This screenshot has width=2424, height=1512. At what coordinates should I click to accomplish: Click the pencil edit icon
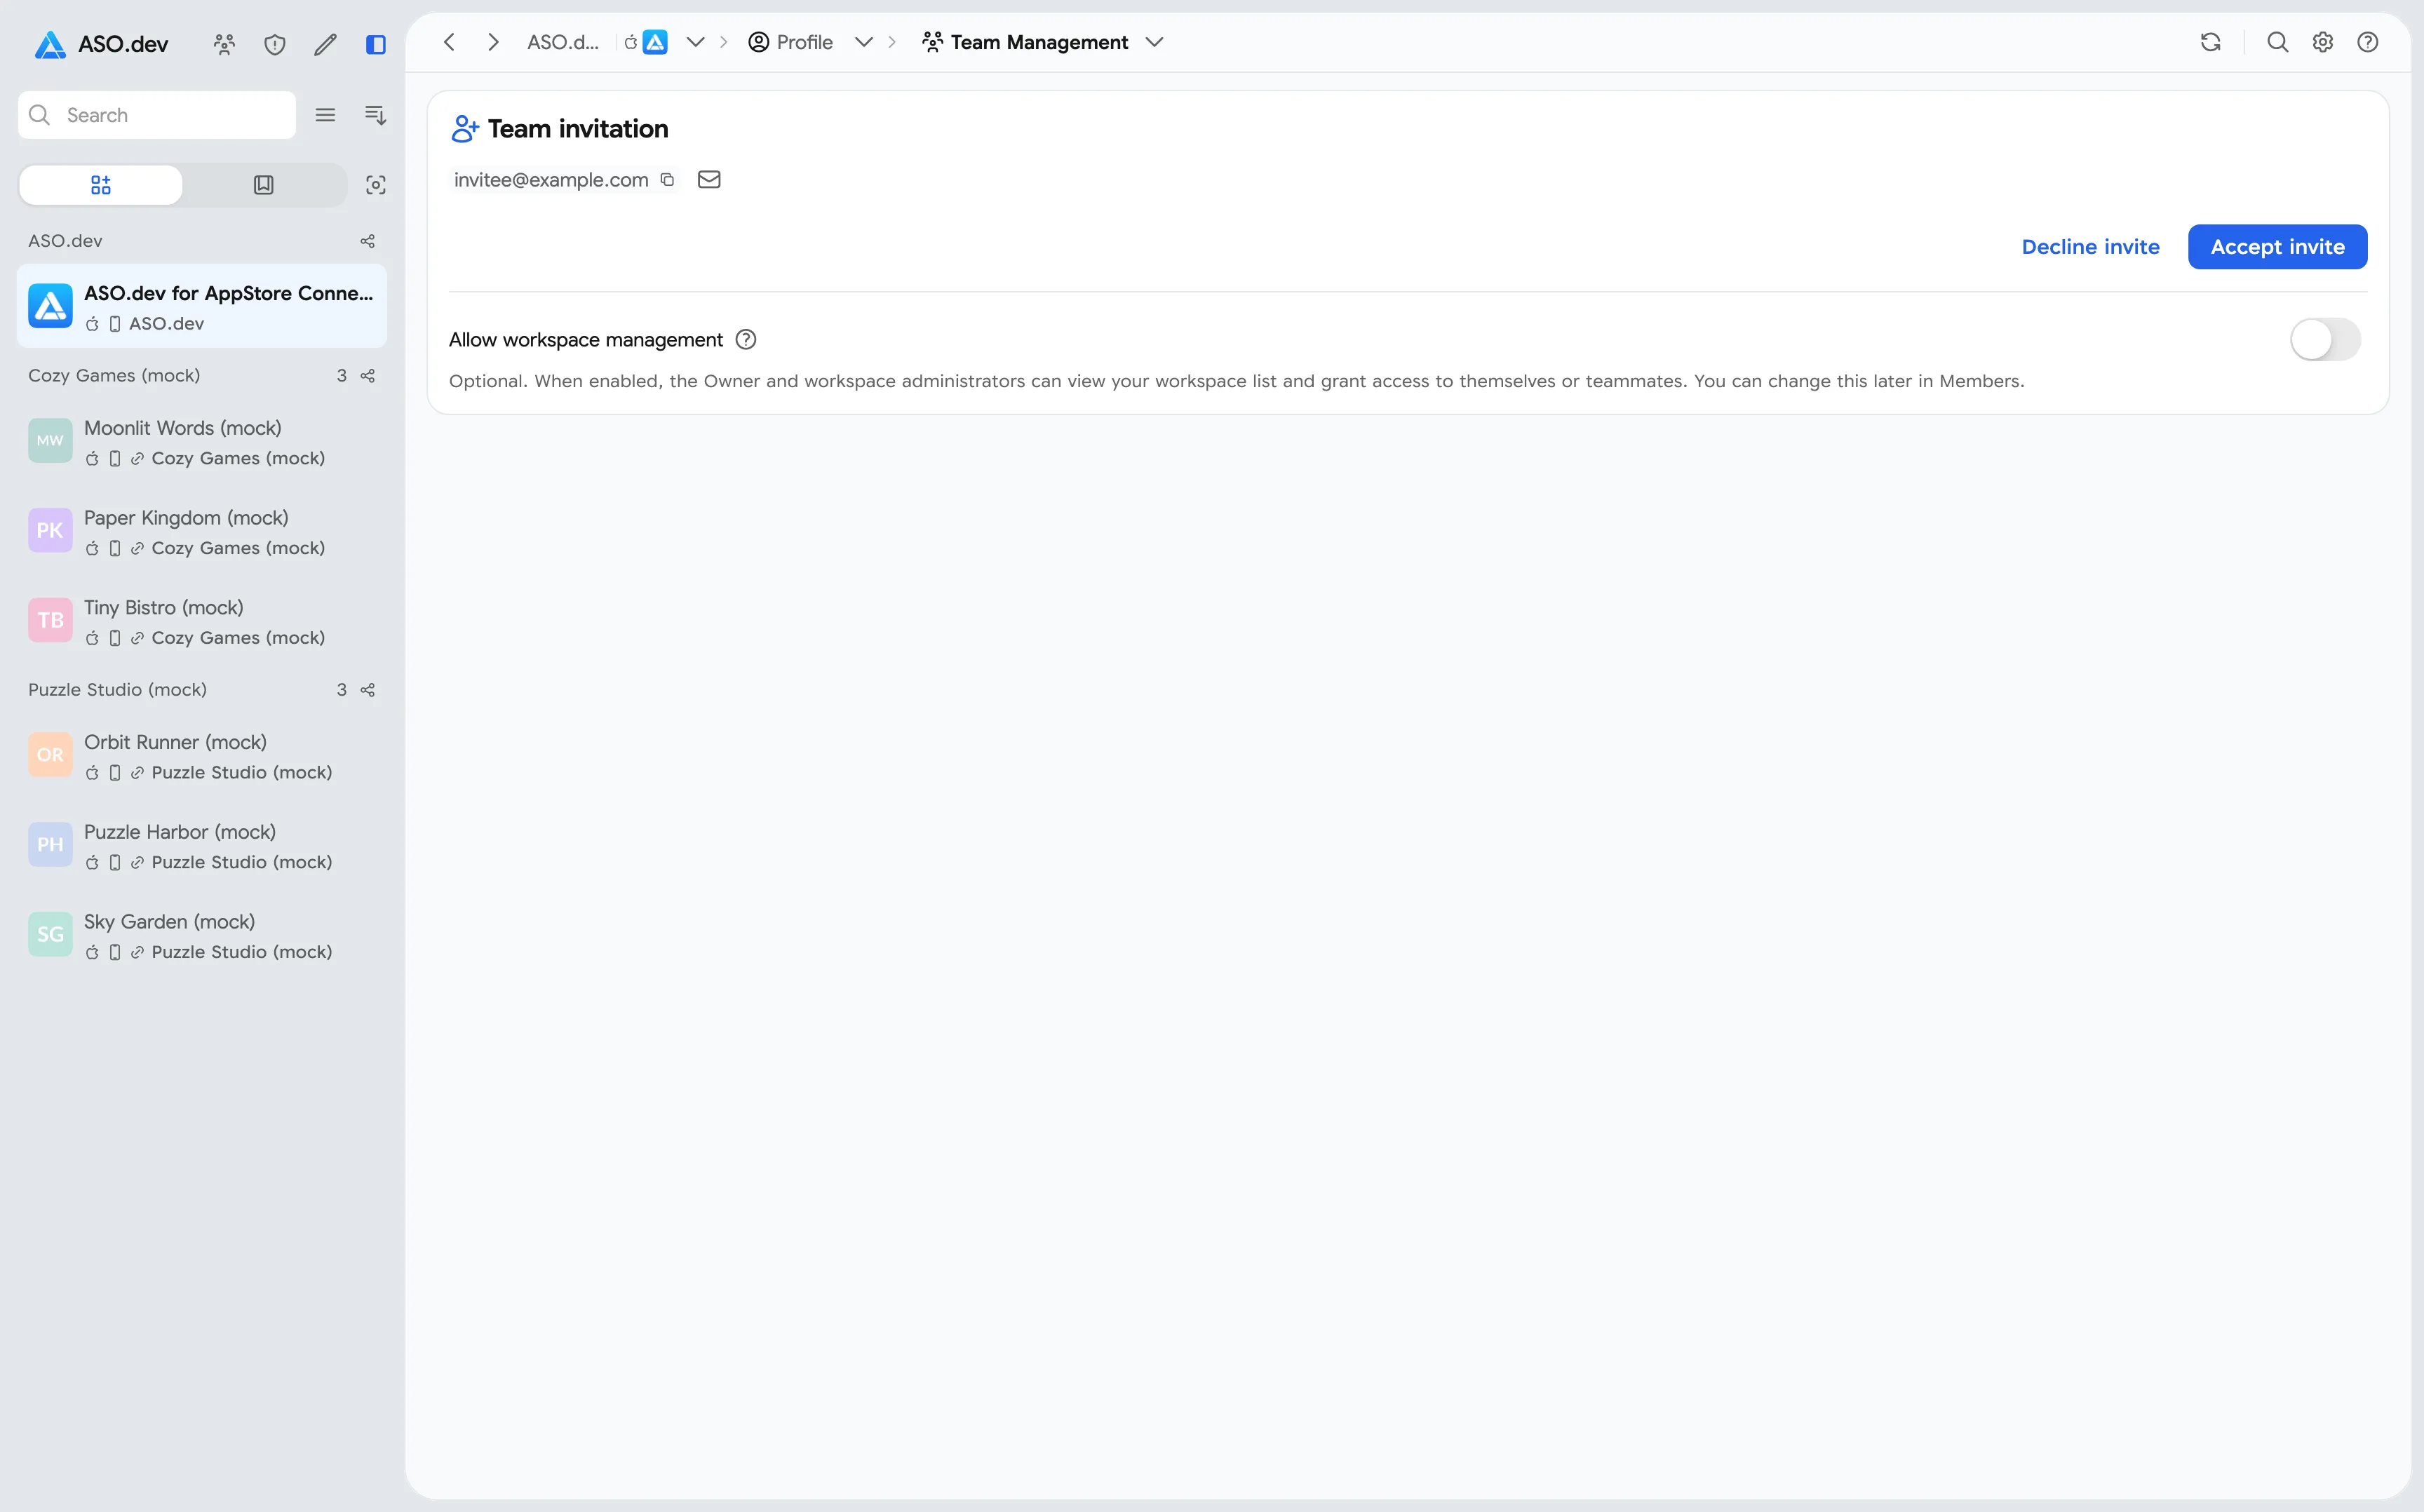click(x=325, y=44)
